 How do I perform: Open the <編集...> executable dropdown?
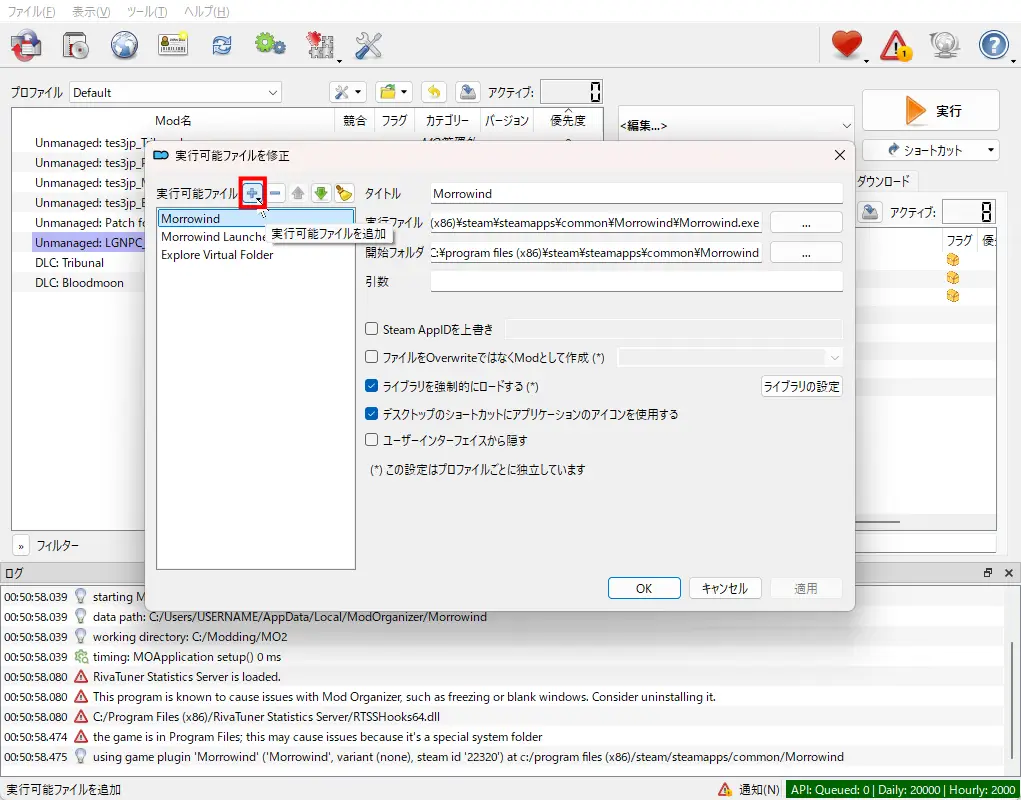click(x=736, y=125)
